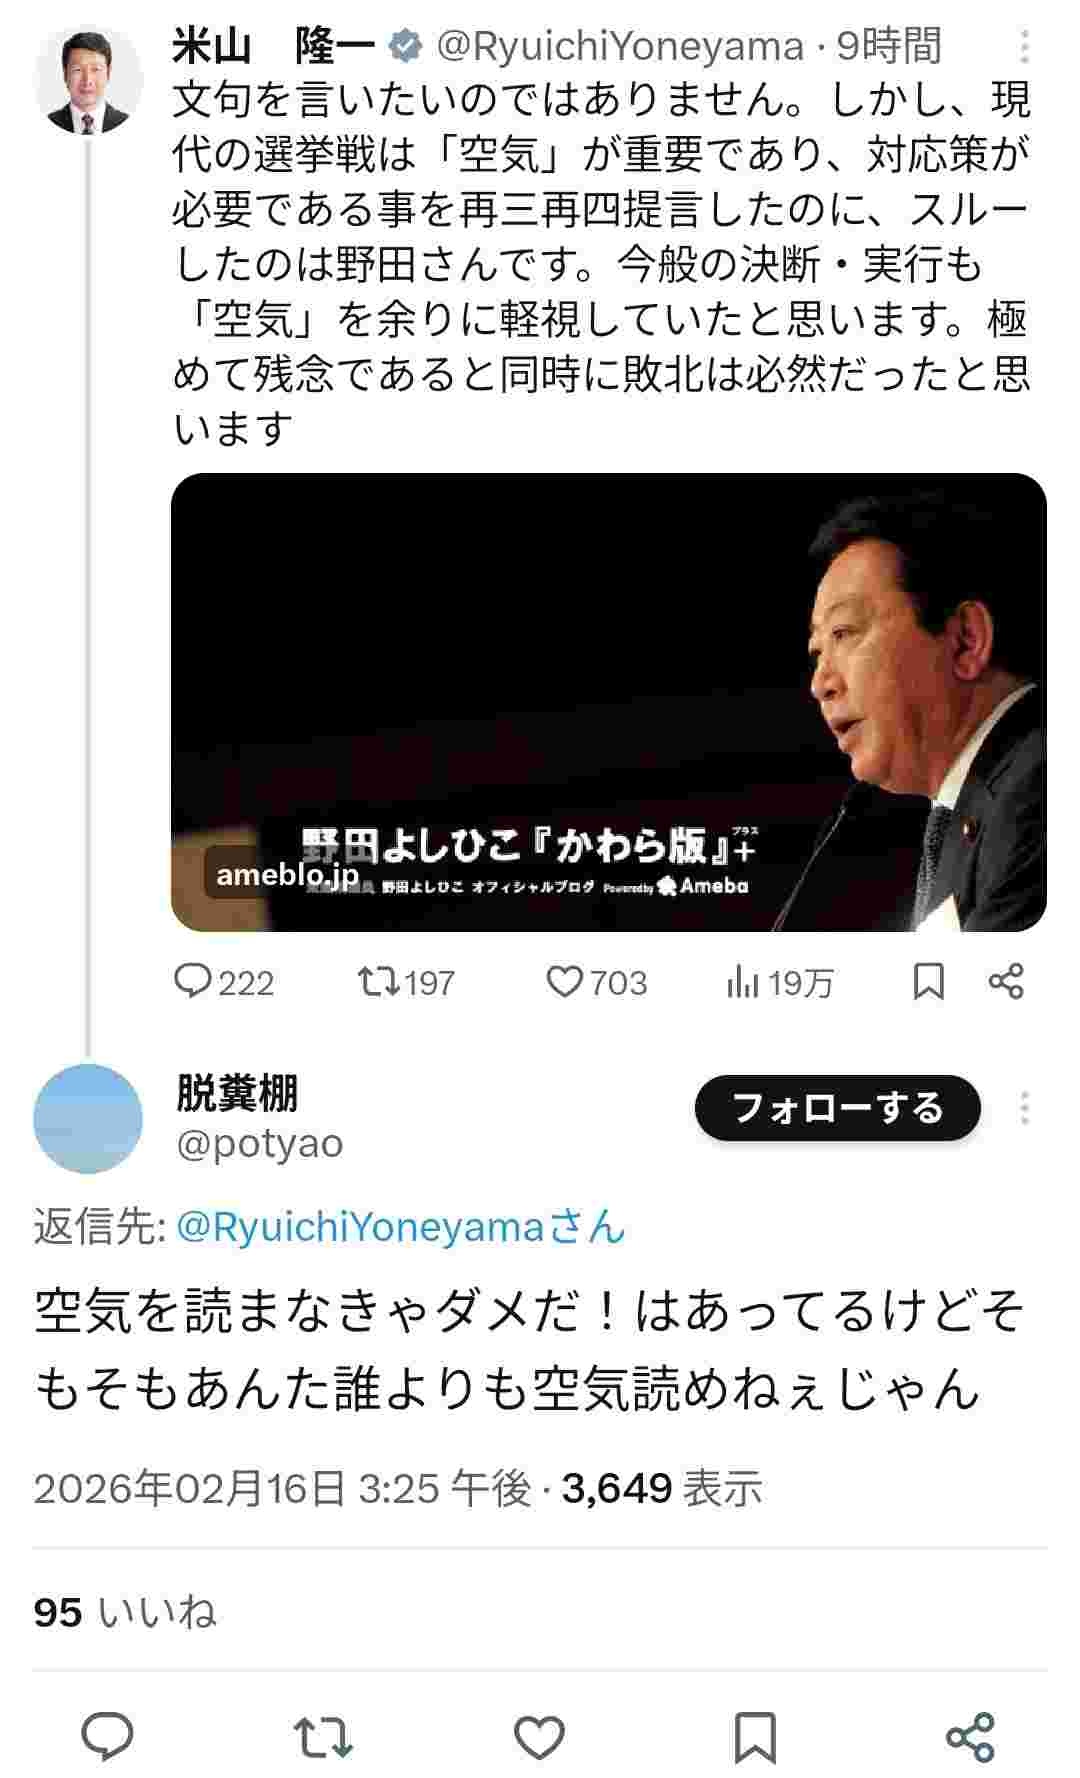Screen dimensions: 1080x1778
Task: Open 米山 隆一's profile picture
Action: 88,80
